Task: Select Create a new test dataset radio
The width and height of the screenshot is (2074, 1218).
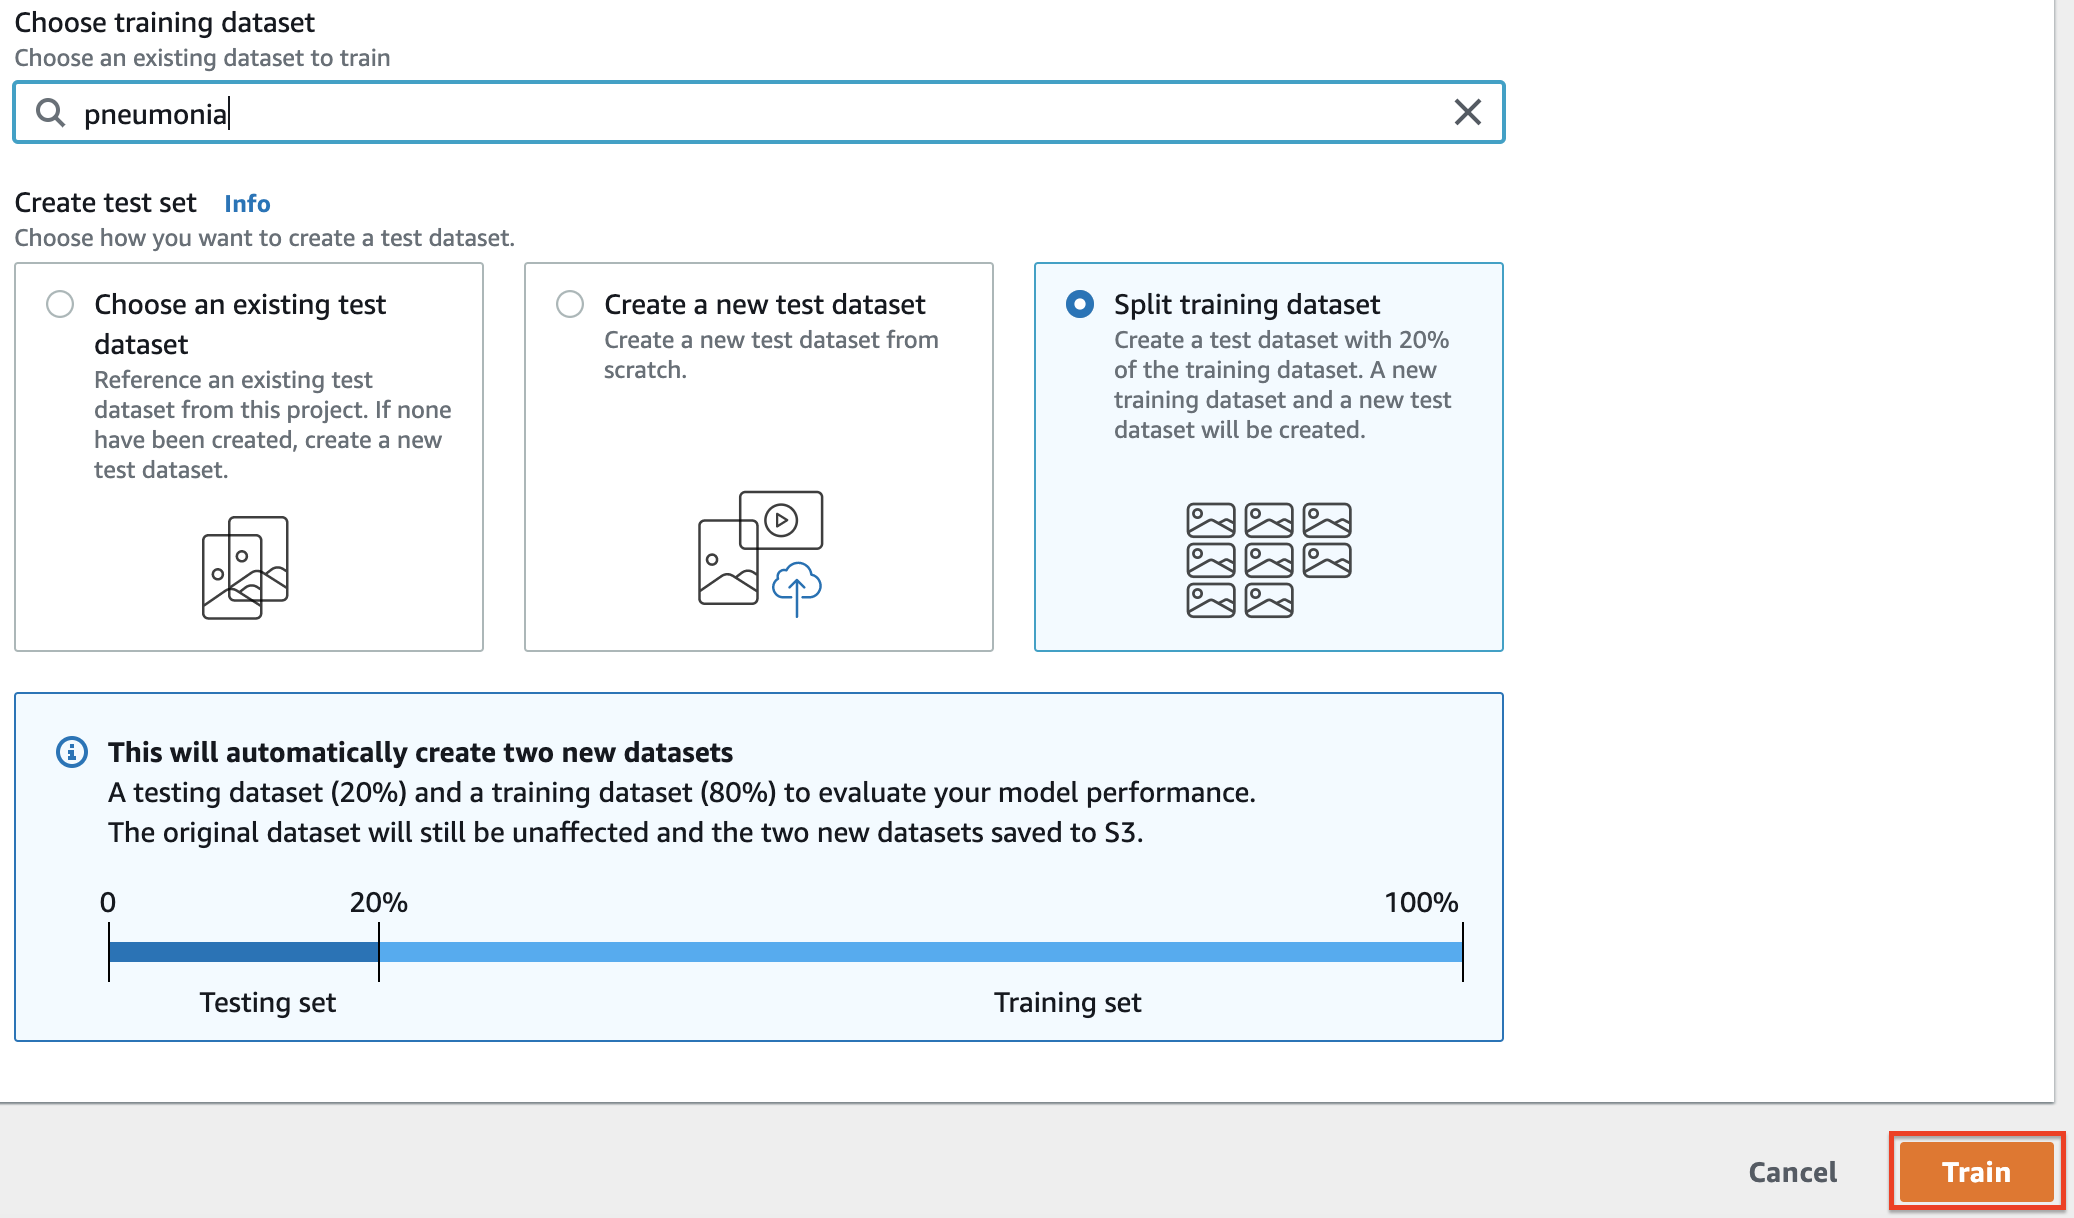Action: [570, 304]
